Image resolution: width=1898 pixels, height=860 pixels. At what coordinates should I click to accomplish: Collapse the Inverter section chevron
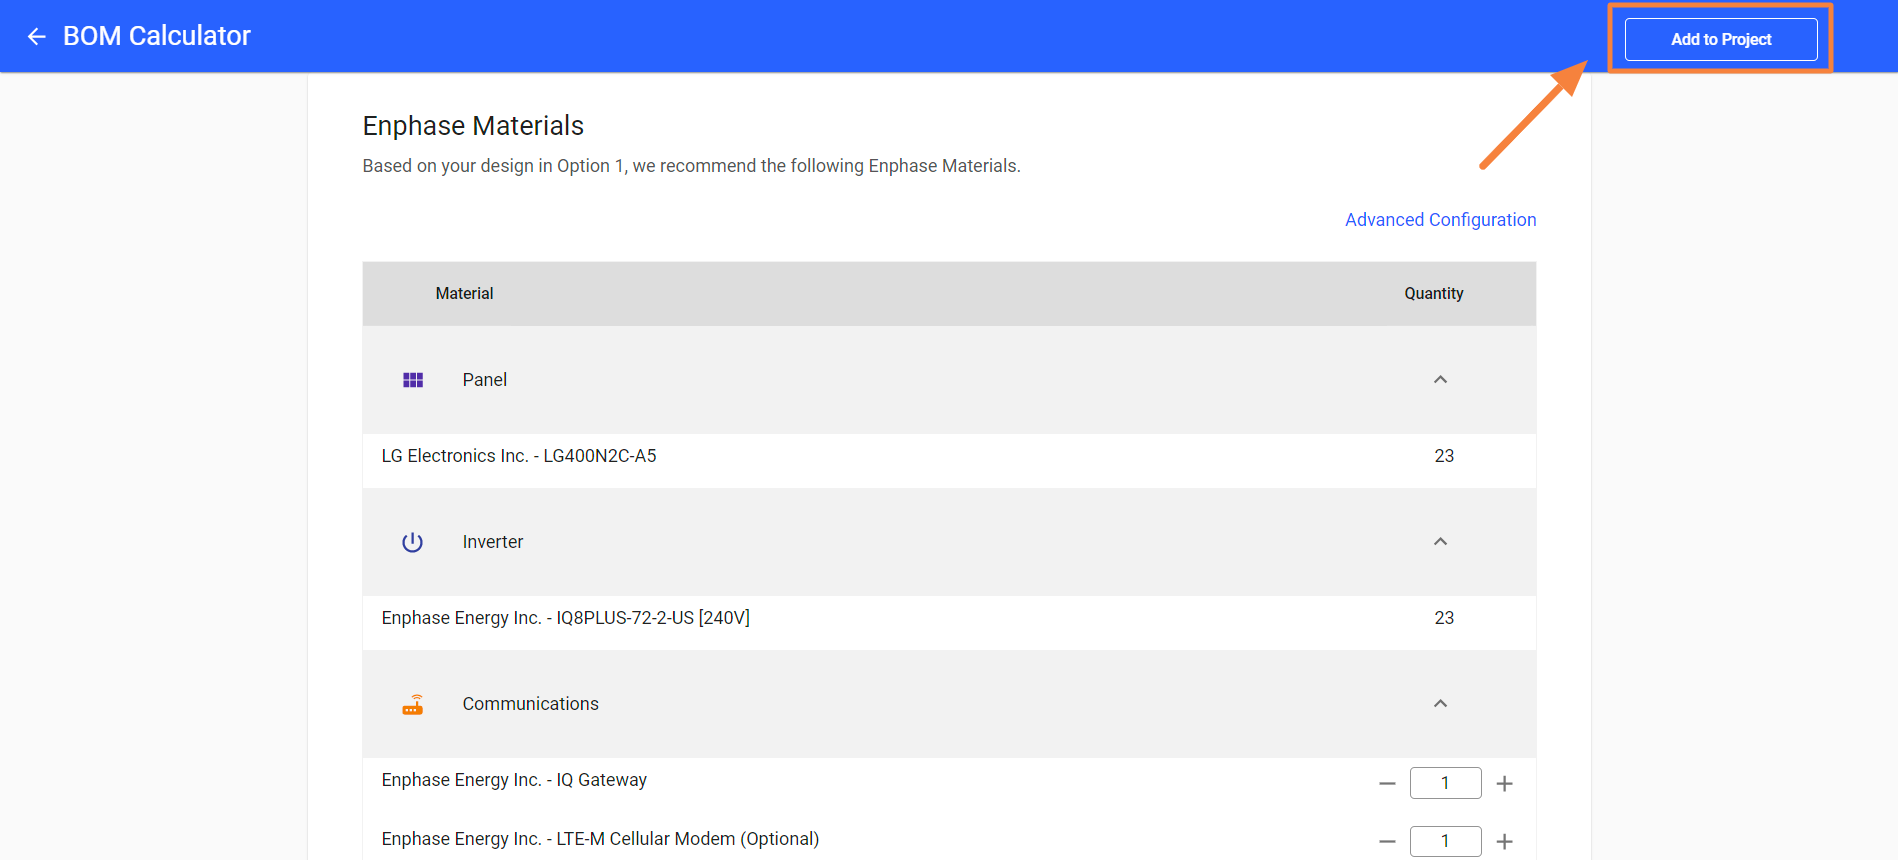click(x=1440, y=542)
